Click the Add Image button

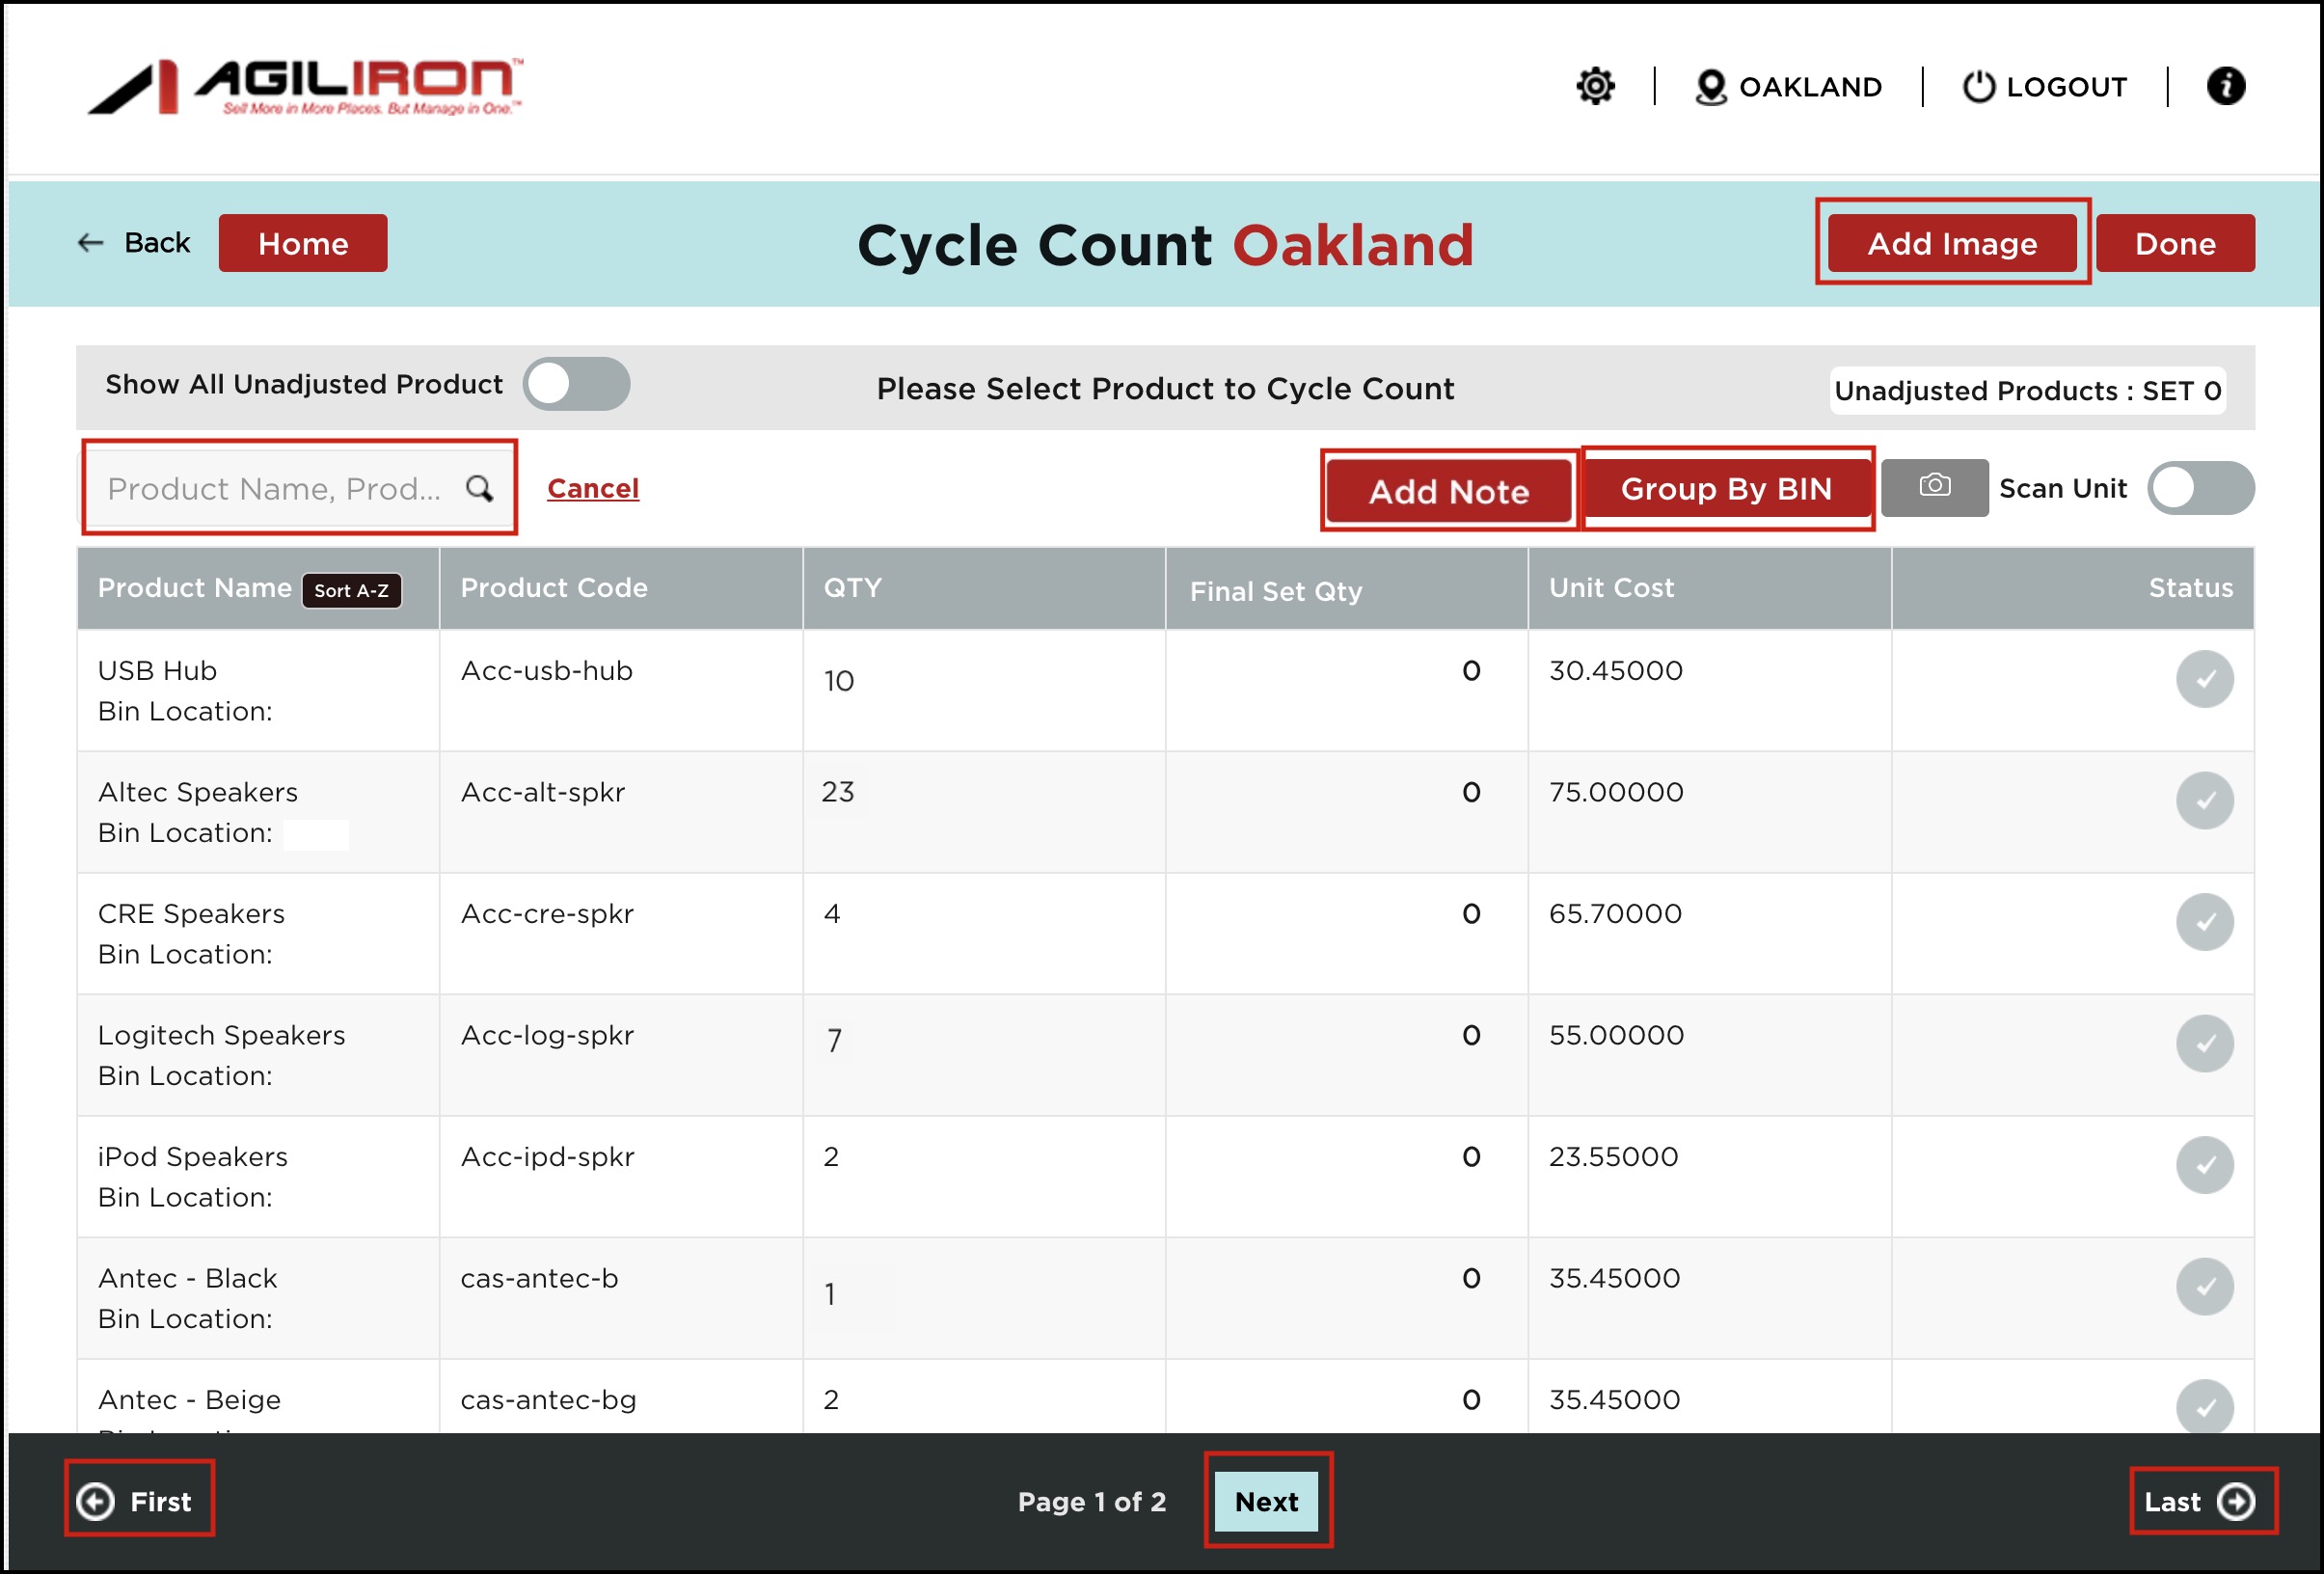click(1951, 243)
